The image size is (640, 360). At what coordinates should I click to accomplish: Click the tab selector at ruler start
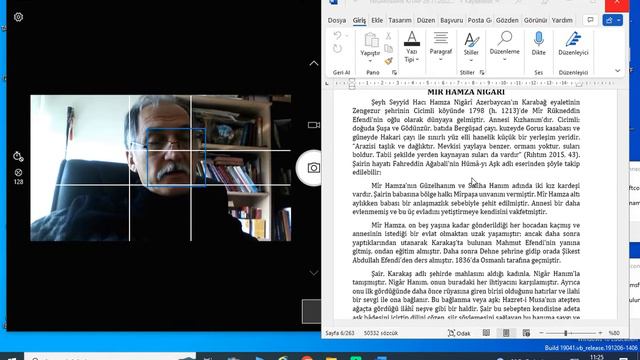(x=327, y=83)
